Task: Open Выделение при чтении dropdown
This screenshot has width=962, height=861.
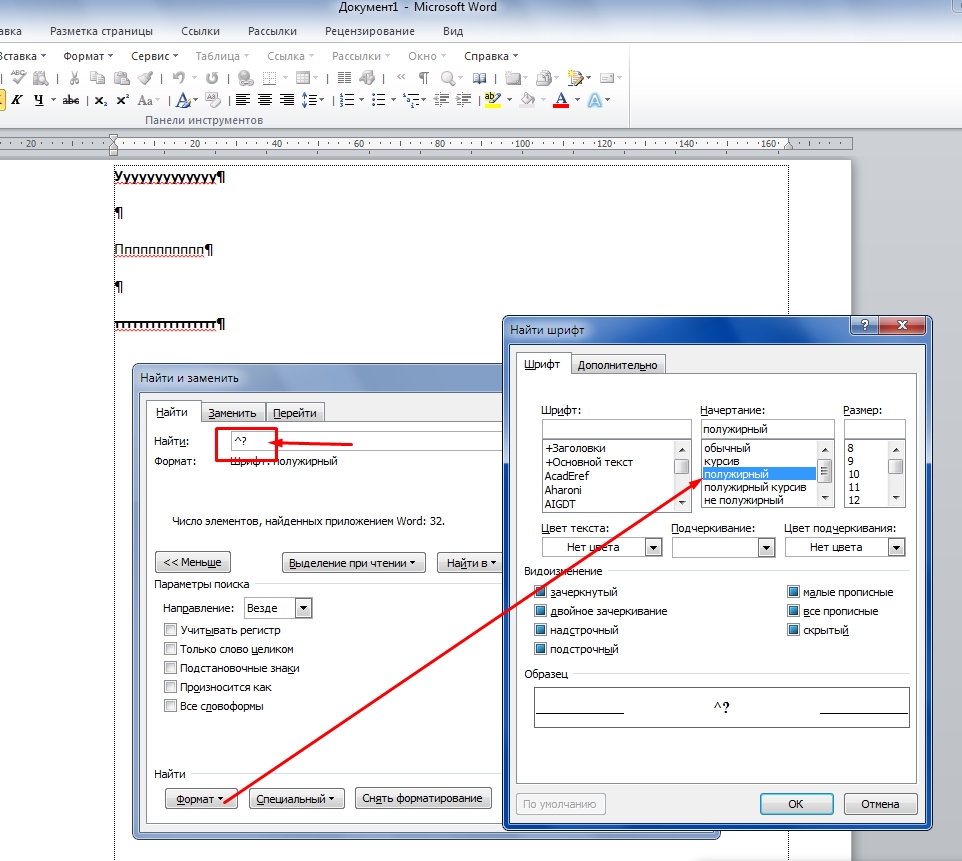Action: pyautogui.click(x=353, y=563)
